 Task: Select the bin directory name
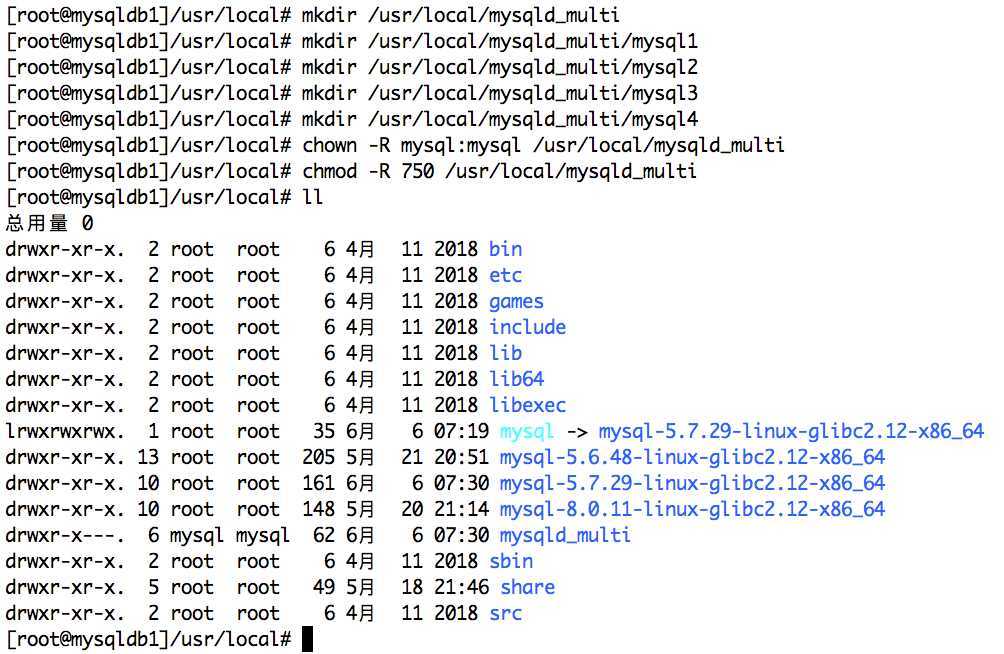pos(506,249)
